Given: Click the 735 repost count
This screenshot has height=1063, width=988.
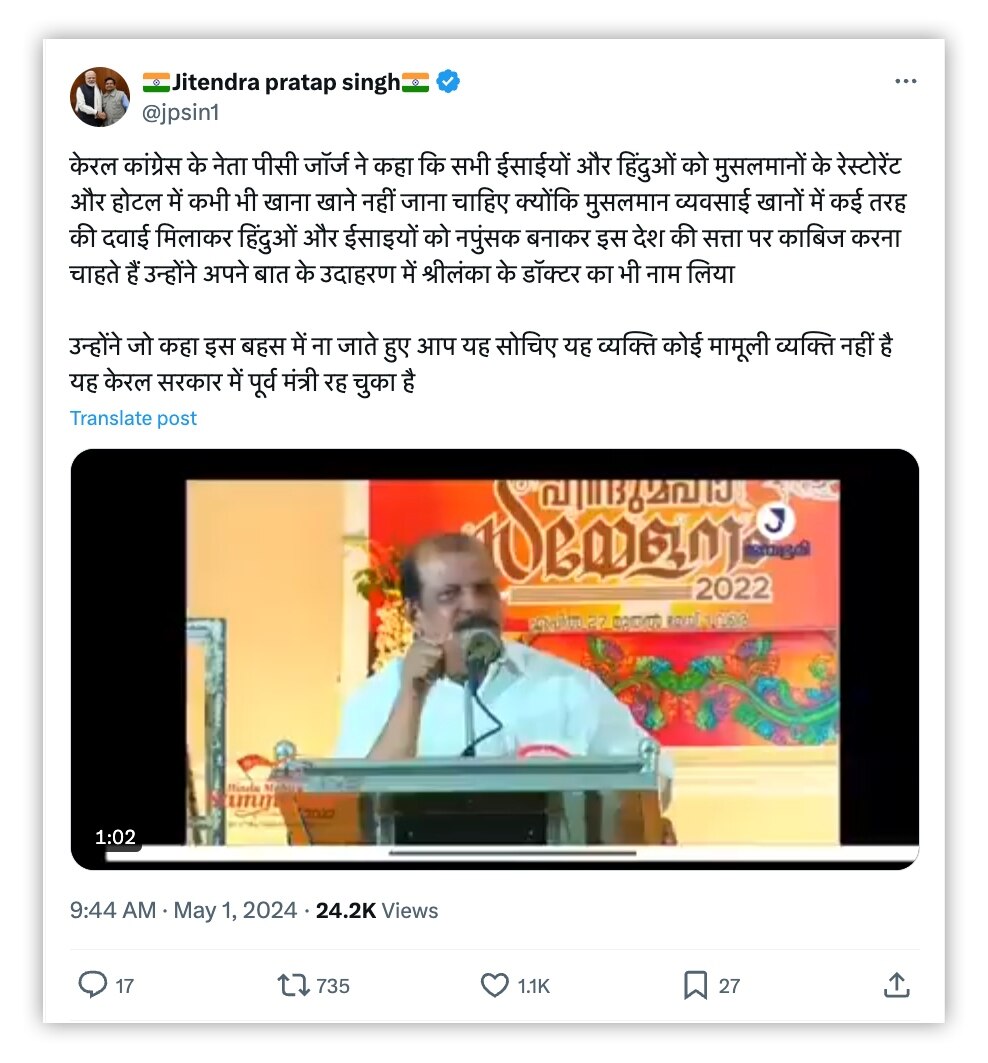Looking at the screenshot, I should tap(333, 986).
